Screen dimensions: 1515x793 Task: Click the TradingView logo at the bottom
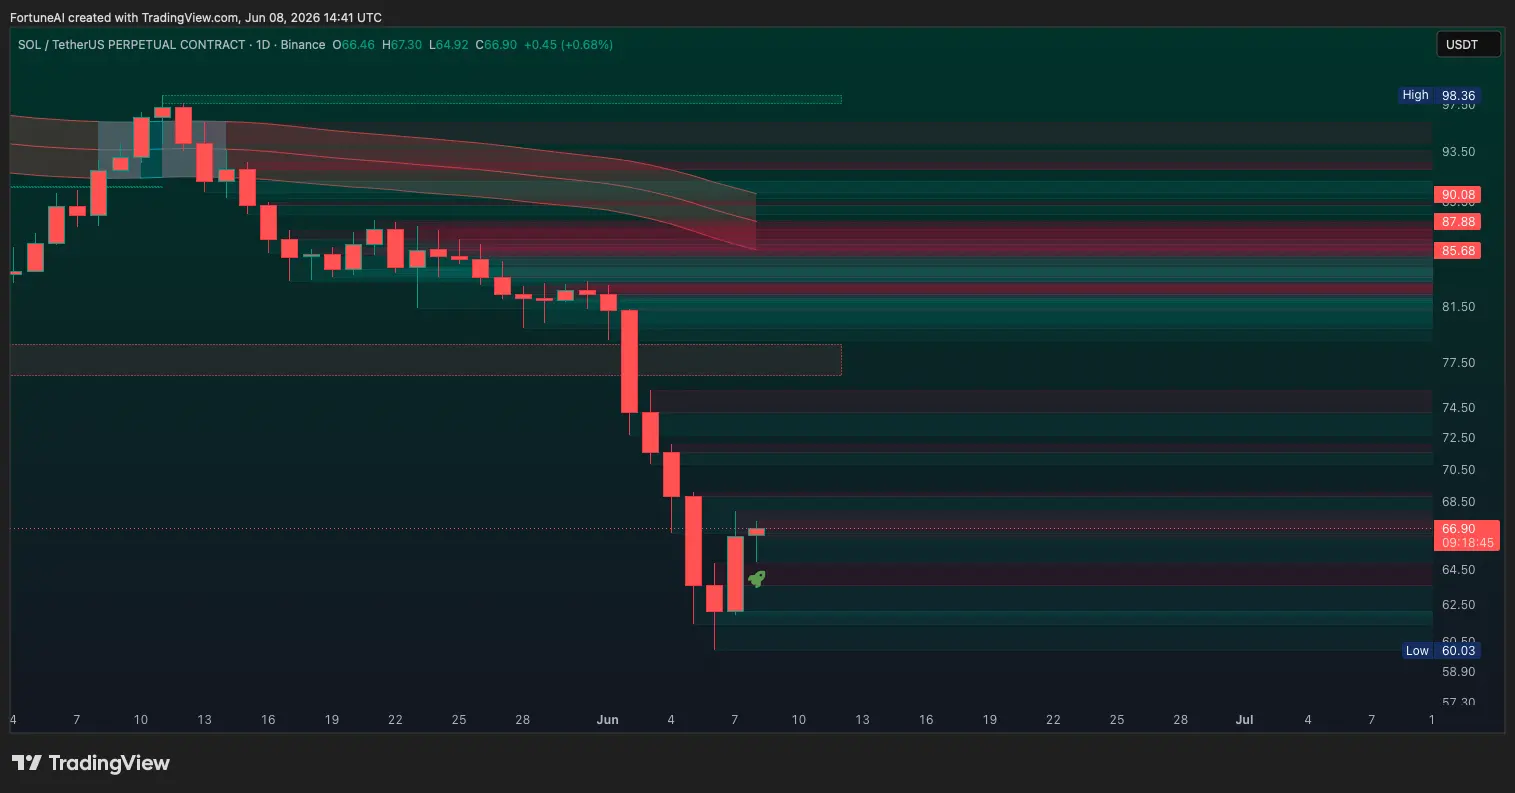[x=91, y=763]
